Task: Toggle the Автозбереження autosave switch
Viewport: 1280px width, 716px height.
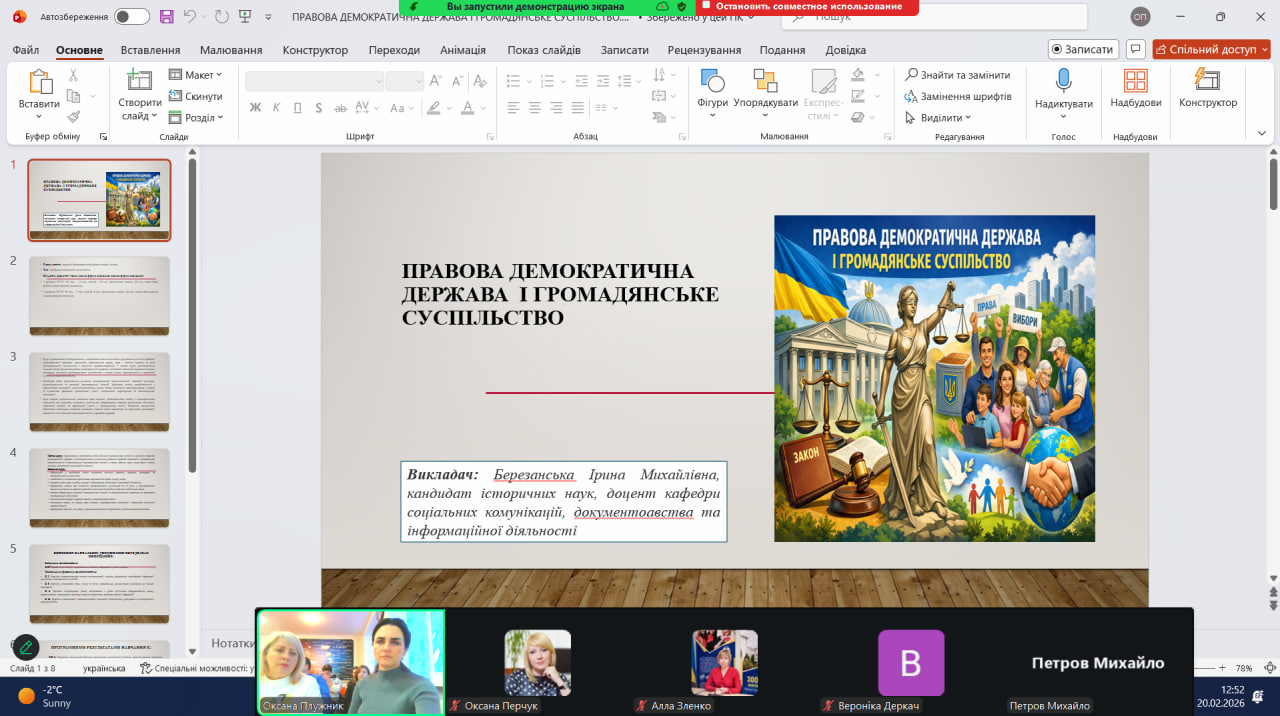Action: pyautogui.click(x=131, y=17)
